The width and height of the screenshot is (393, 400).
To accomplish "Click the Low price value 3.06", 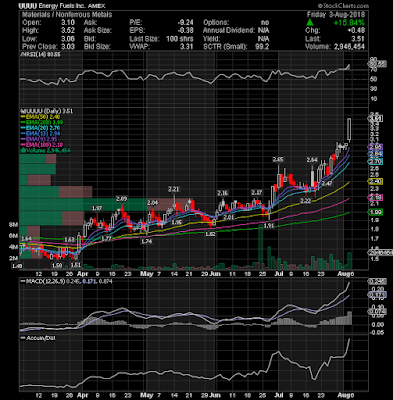I will click(68, 39).
